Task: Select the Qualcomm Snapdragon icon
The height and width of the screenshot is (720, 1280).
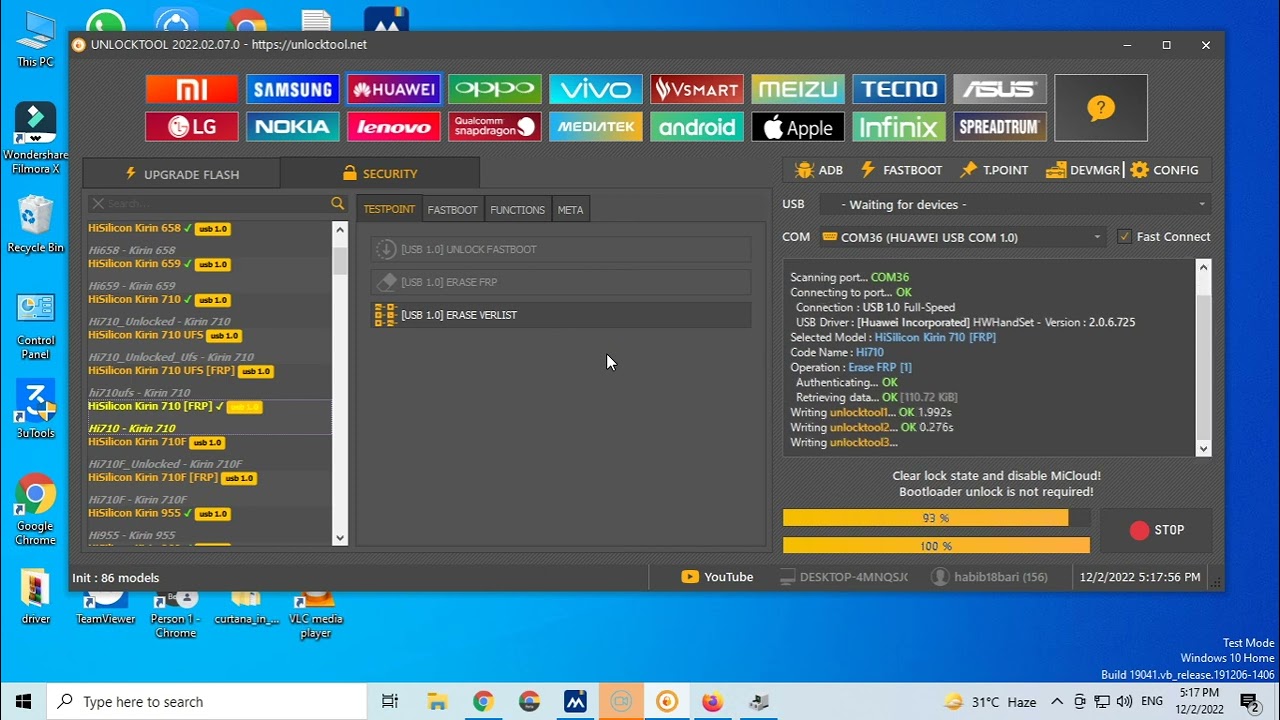Action: [x=495, y=127]
